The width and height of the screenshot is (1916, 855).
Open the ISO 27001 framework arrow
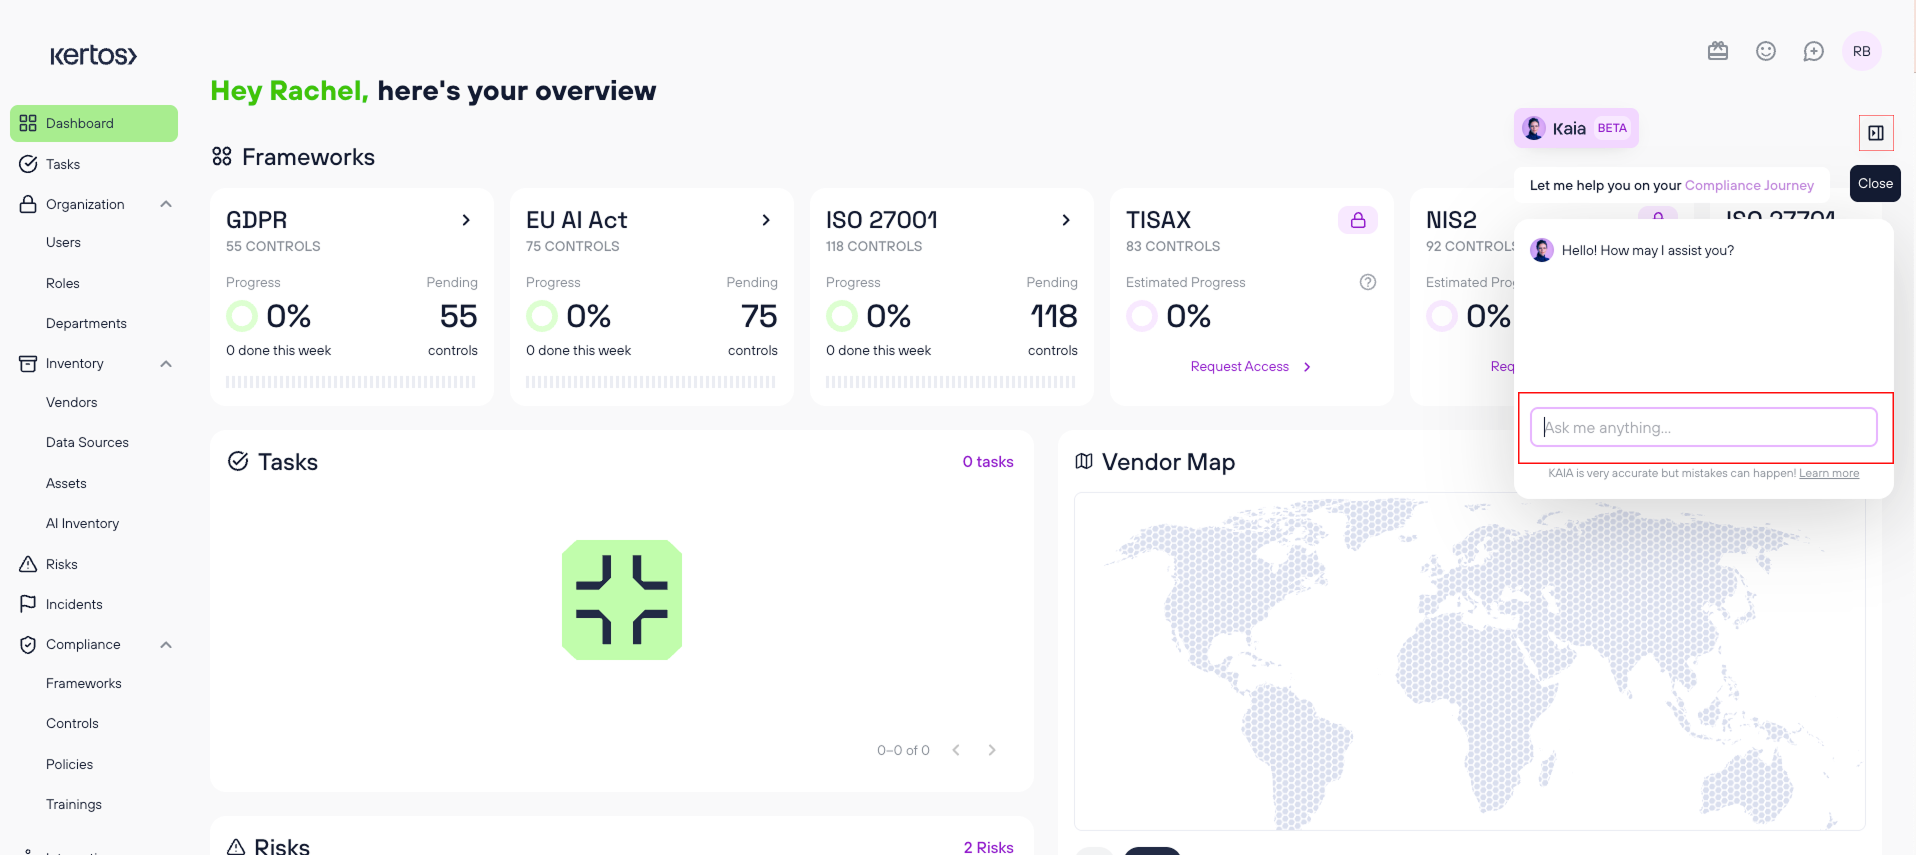click(x=1066, y=220)
